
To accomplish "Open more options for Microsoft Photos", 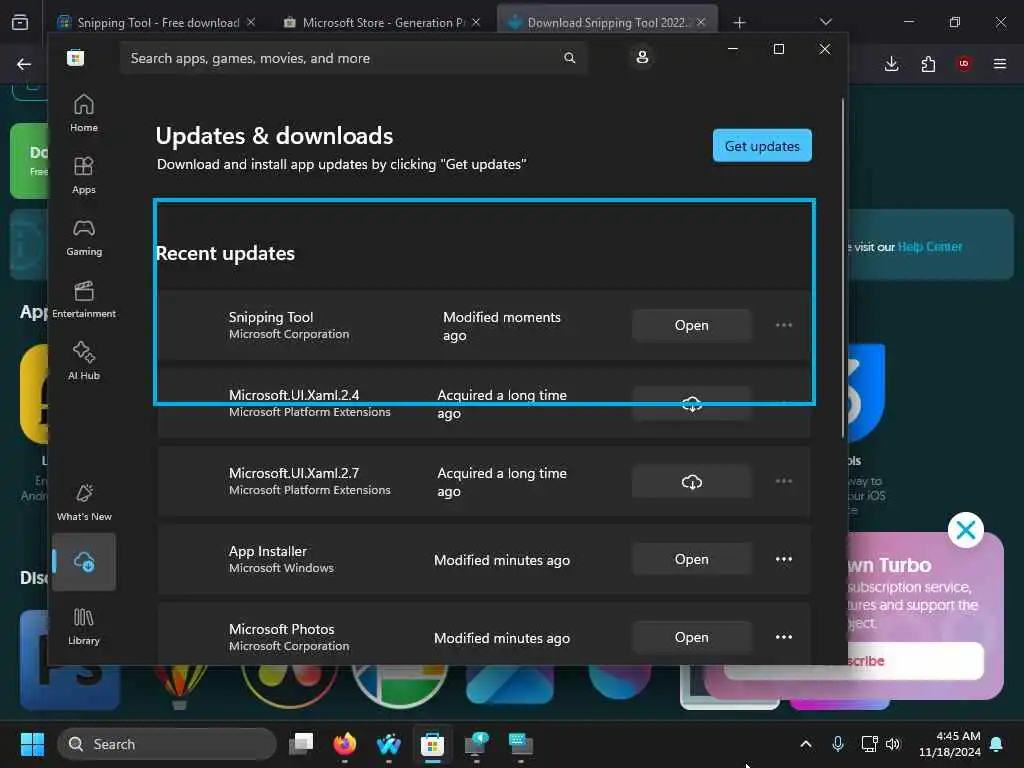I will pos(784,637).
